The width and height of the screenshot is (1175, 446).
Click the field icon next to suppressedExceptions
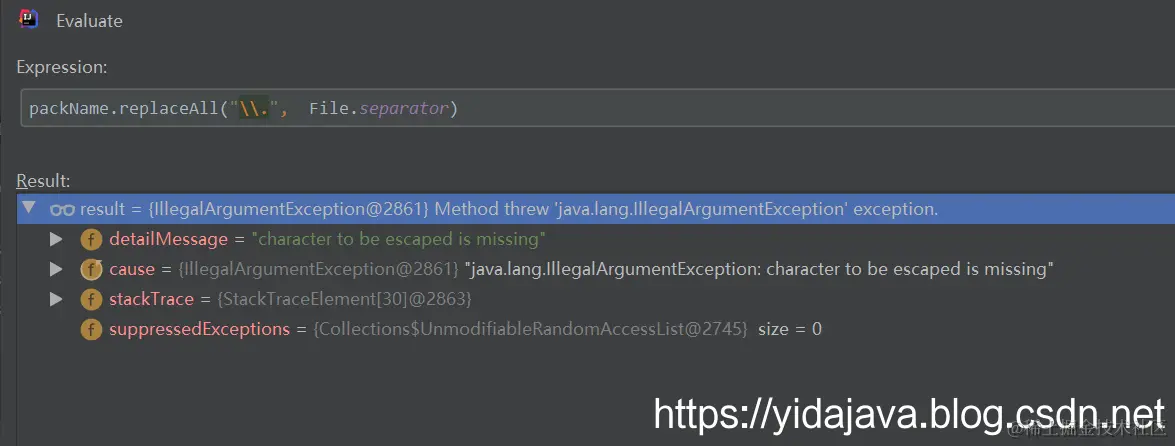91,329
